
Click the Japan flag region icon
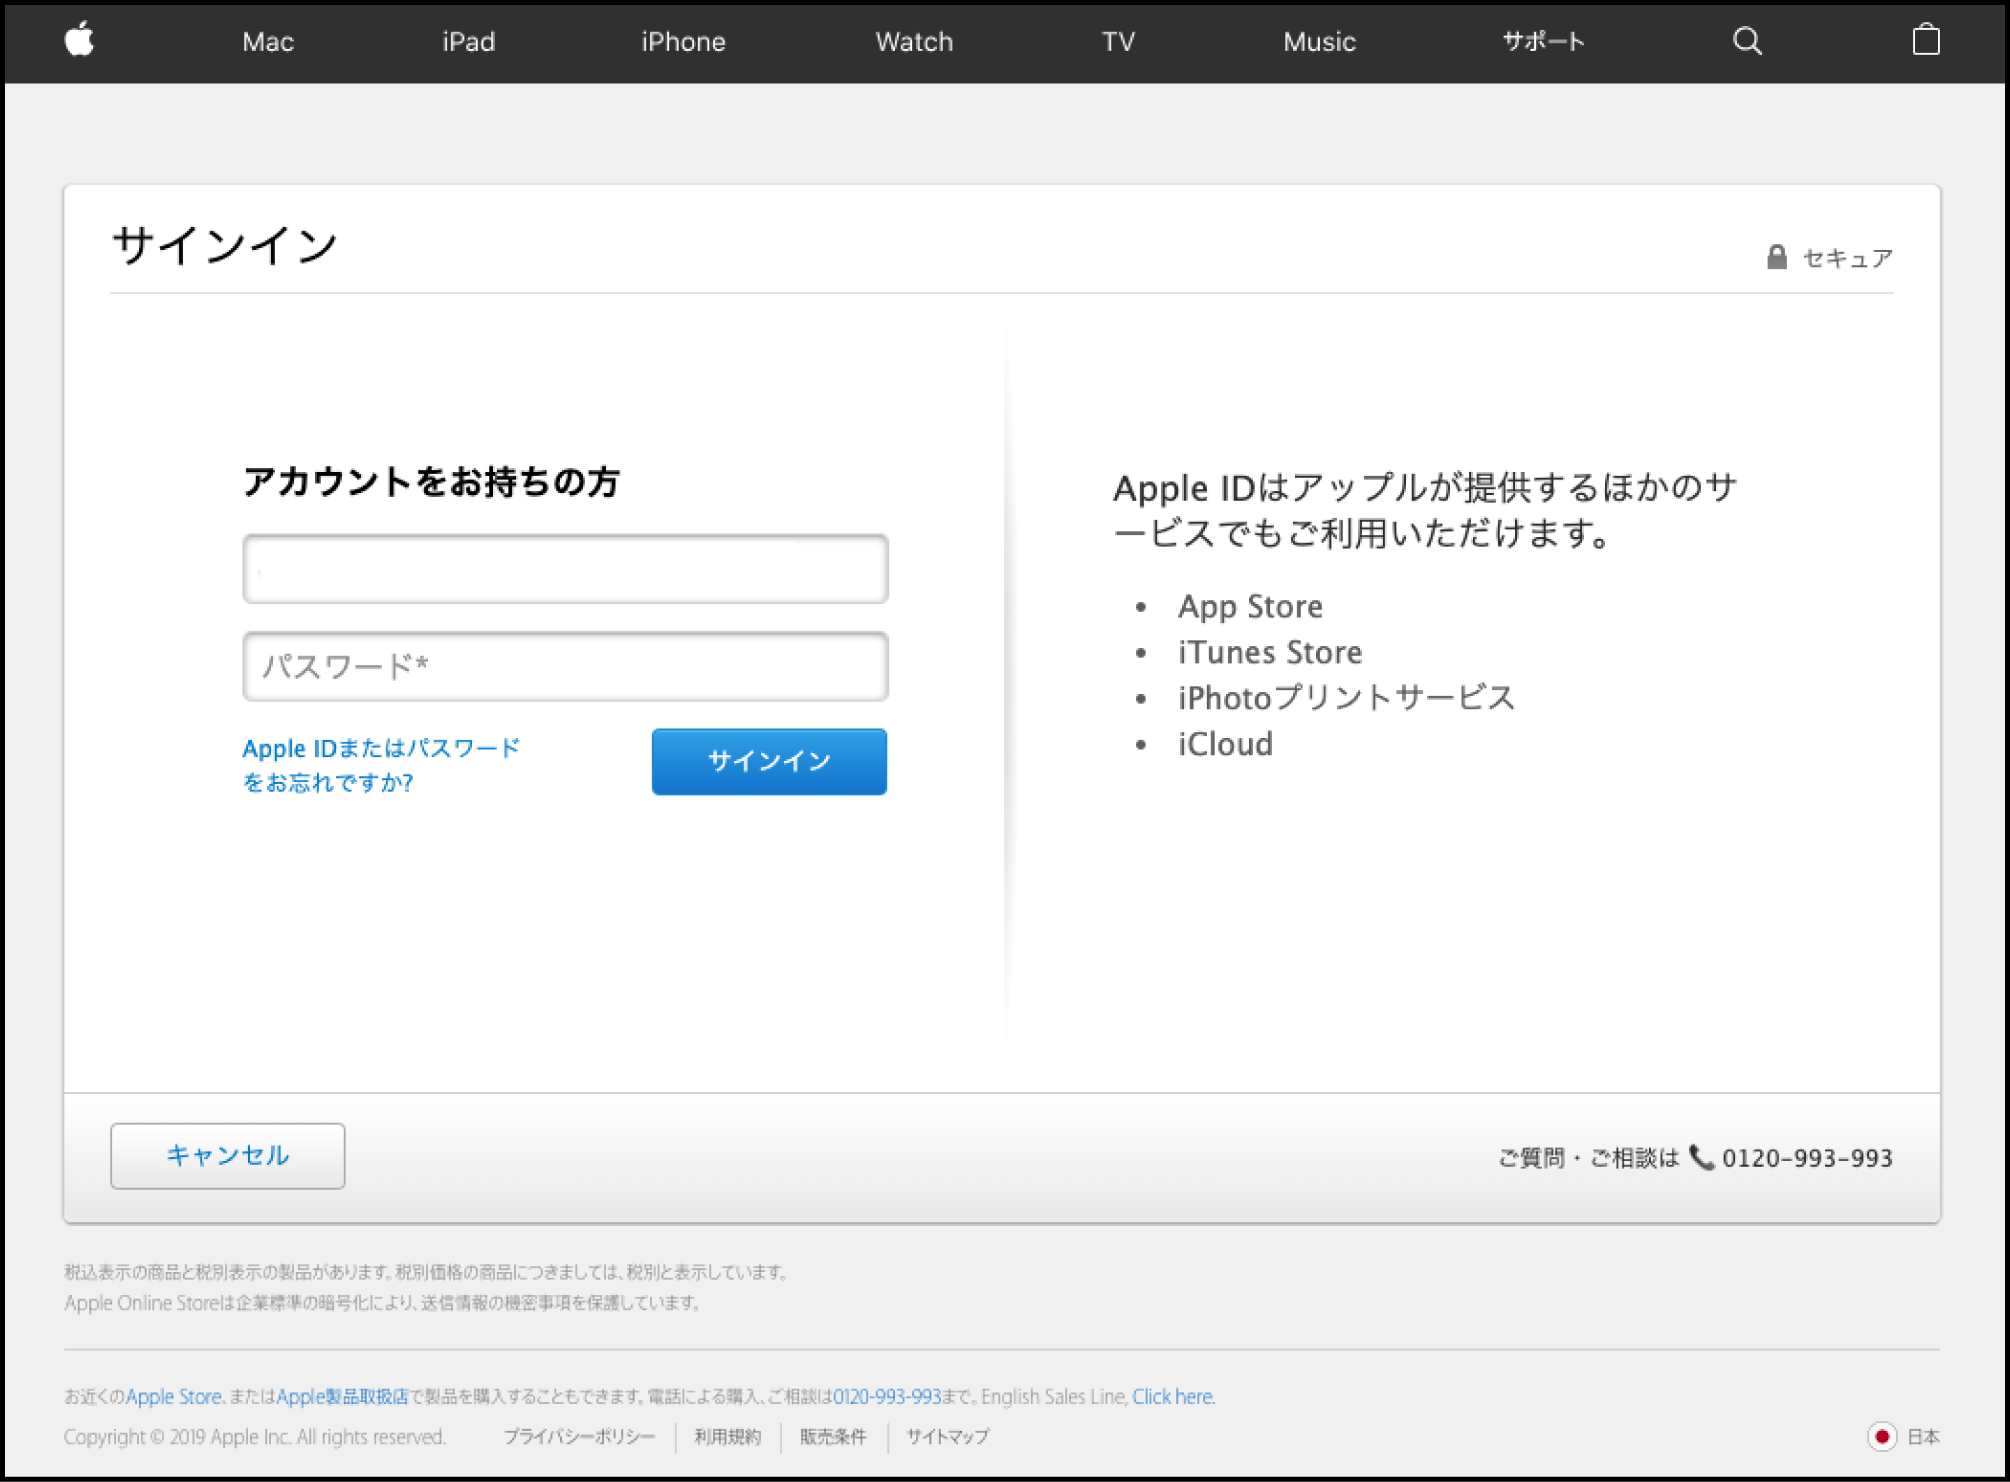pyautogui.click(x=1881, y=1436)
